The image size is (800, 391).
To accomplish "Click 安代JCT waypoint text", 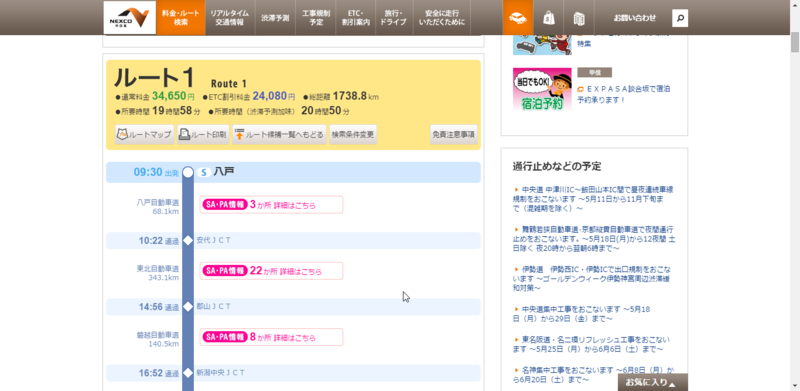I will coord(213,240).
